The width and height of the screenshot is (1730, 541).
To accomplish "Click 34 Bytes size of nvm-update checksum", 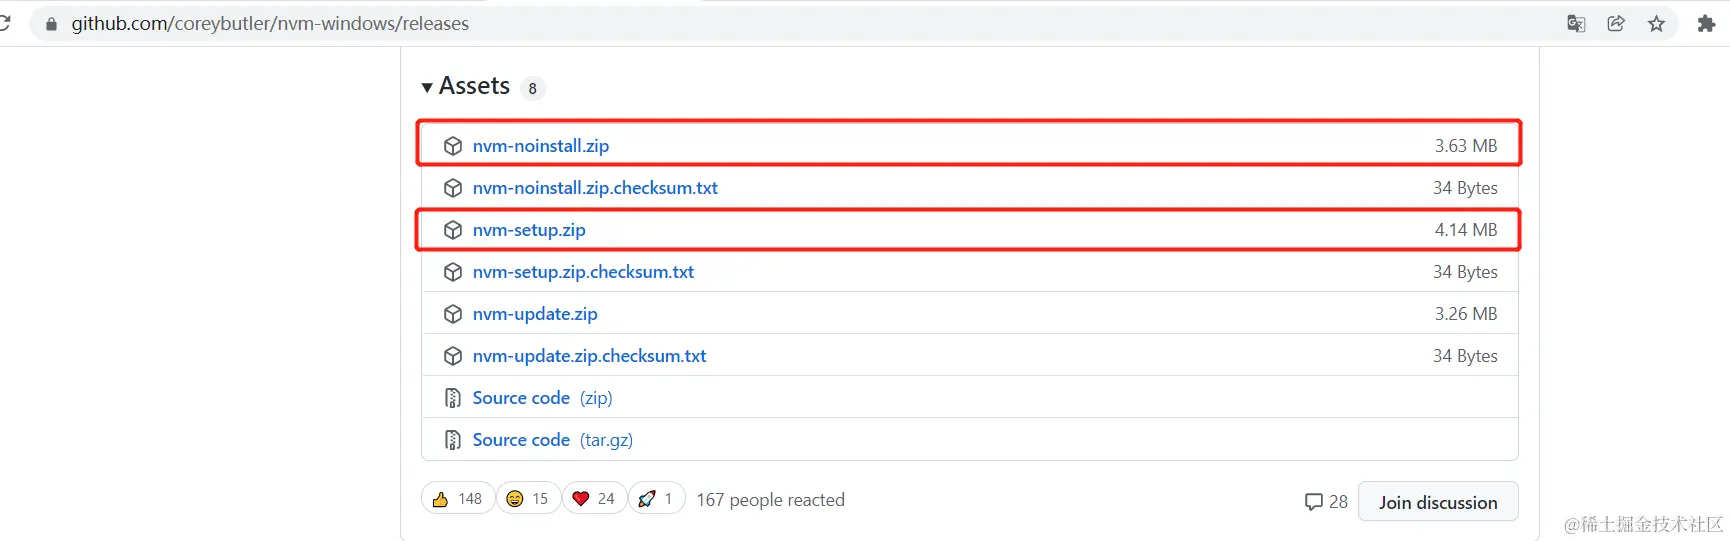I will pos(1465,356).
